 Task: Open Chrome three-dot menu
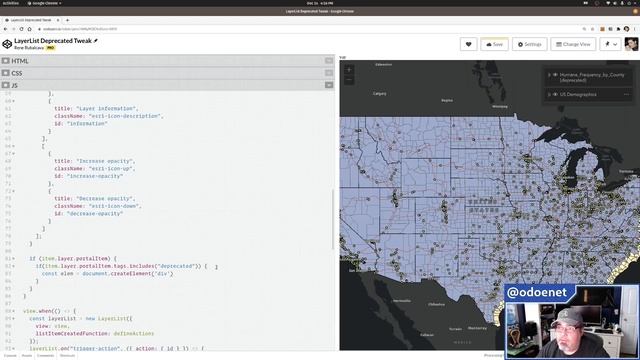[x=635, y=29]
